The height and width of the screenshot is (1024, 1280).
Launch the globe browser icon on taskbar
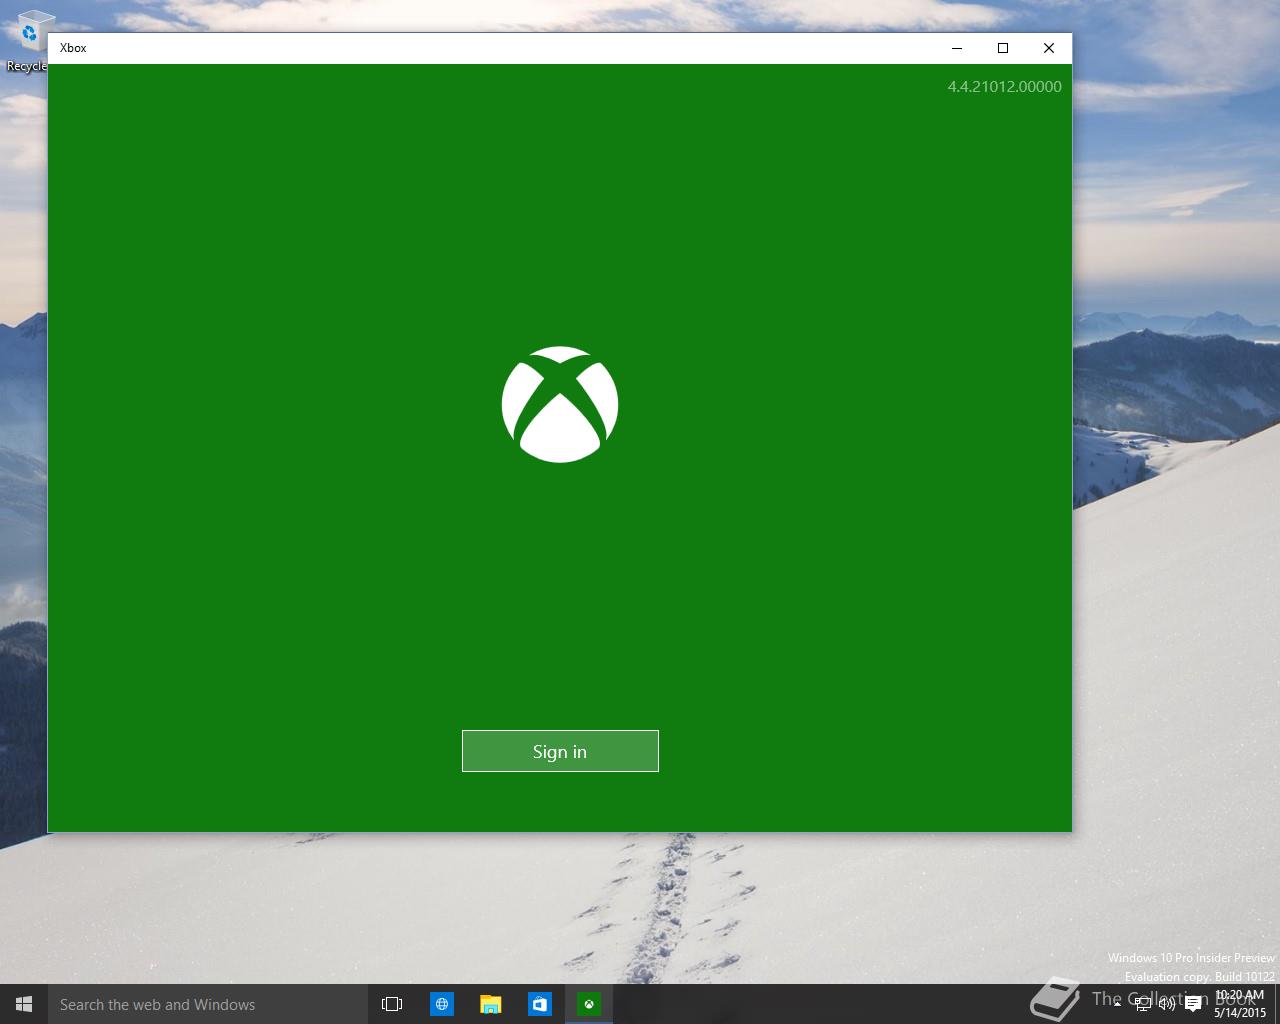[441, 1004]
